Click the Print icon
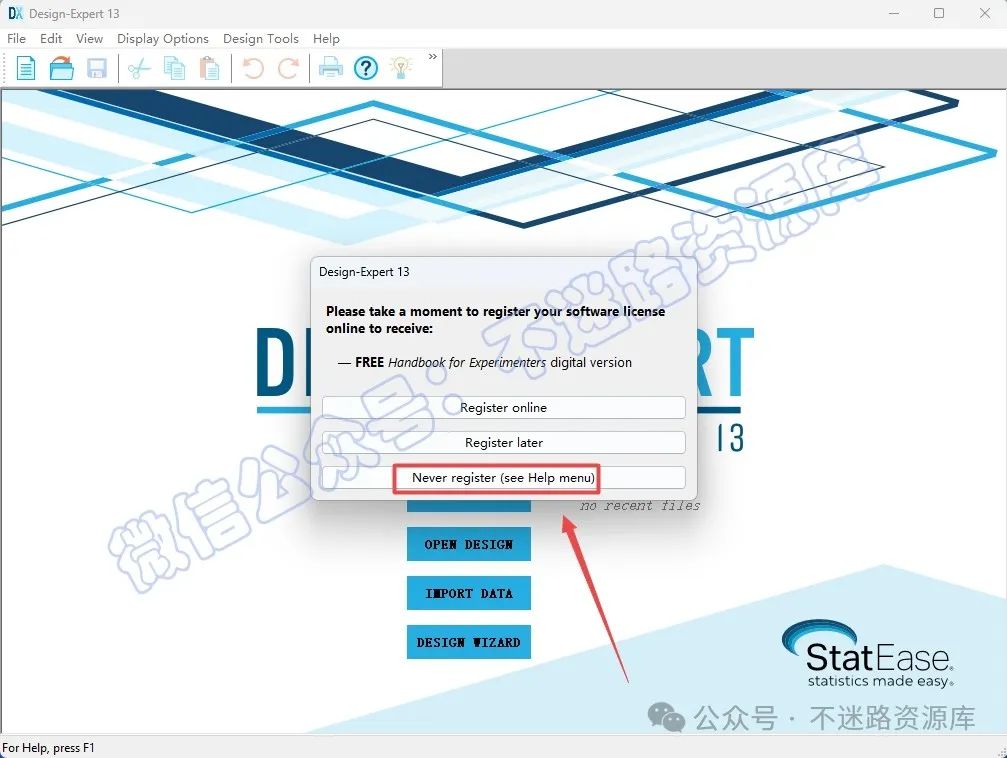The width and height of the screenshot is (1007, 758). (x=331, y=67)
